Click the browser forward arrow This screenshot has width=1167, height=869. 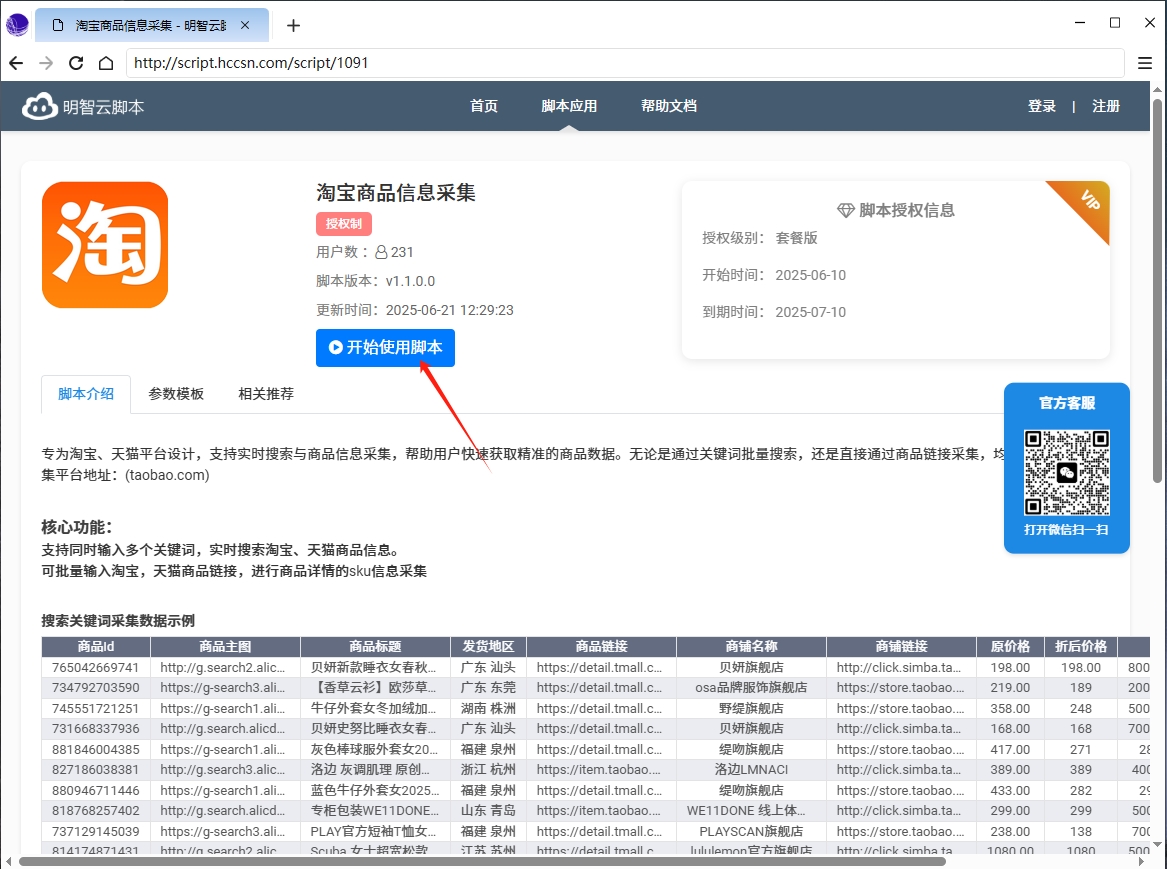(46, 63)
